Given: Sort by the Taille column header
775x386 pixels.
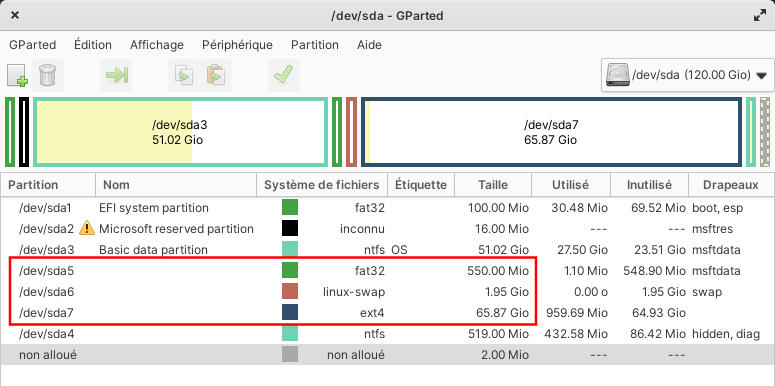Looking at the screenshot, I should pyautogui.click(x=493, y=185).
